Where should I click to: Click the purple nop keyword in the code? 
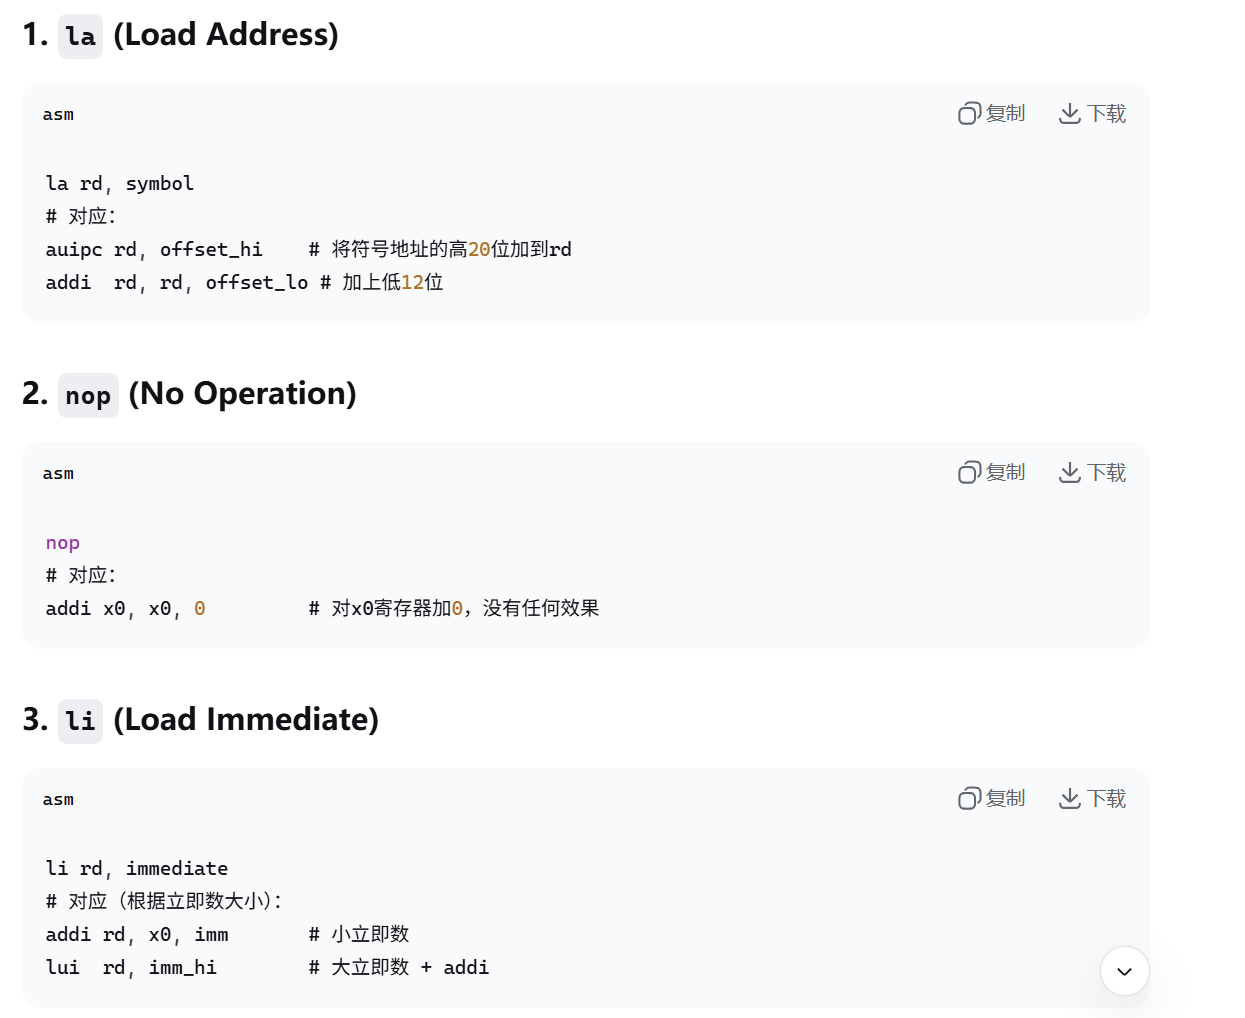tap(62, 543)
